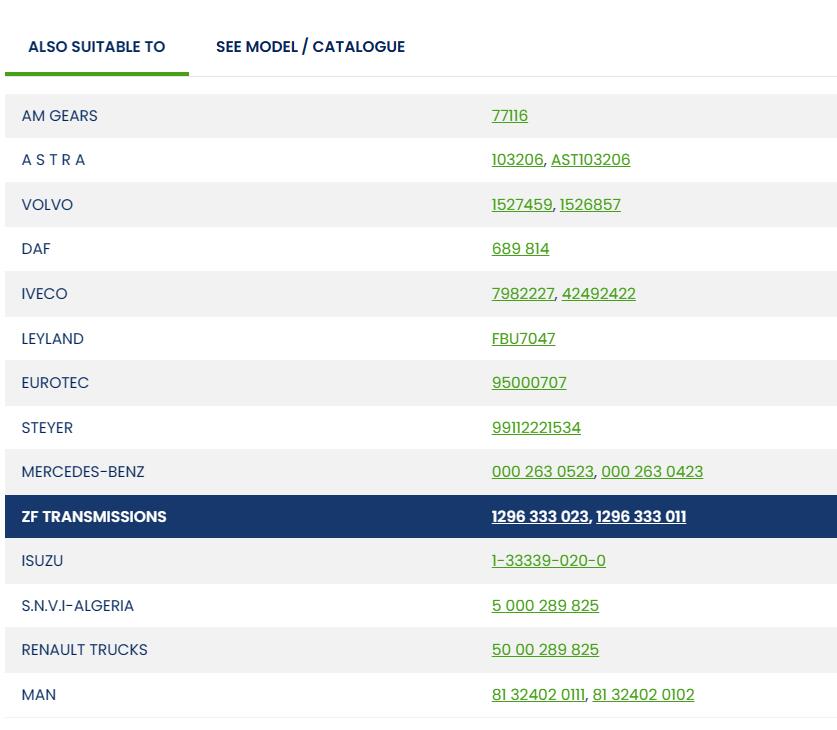
Task: Open DAF part number 689 814
Action: (520, 249)
